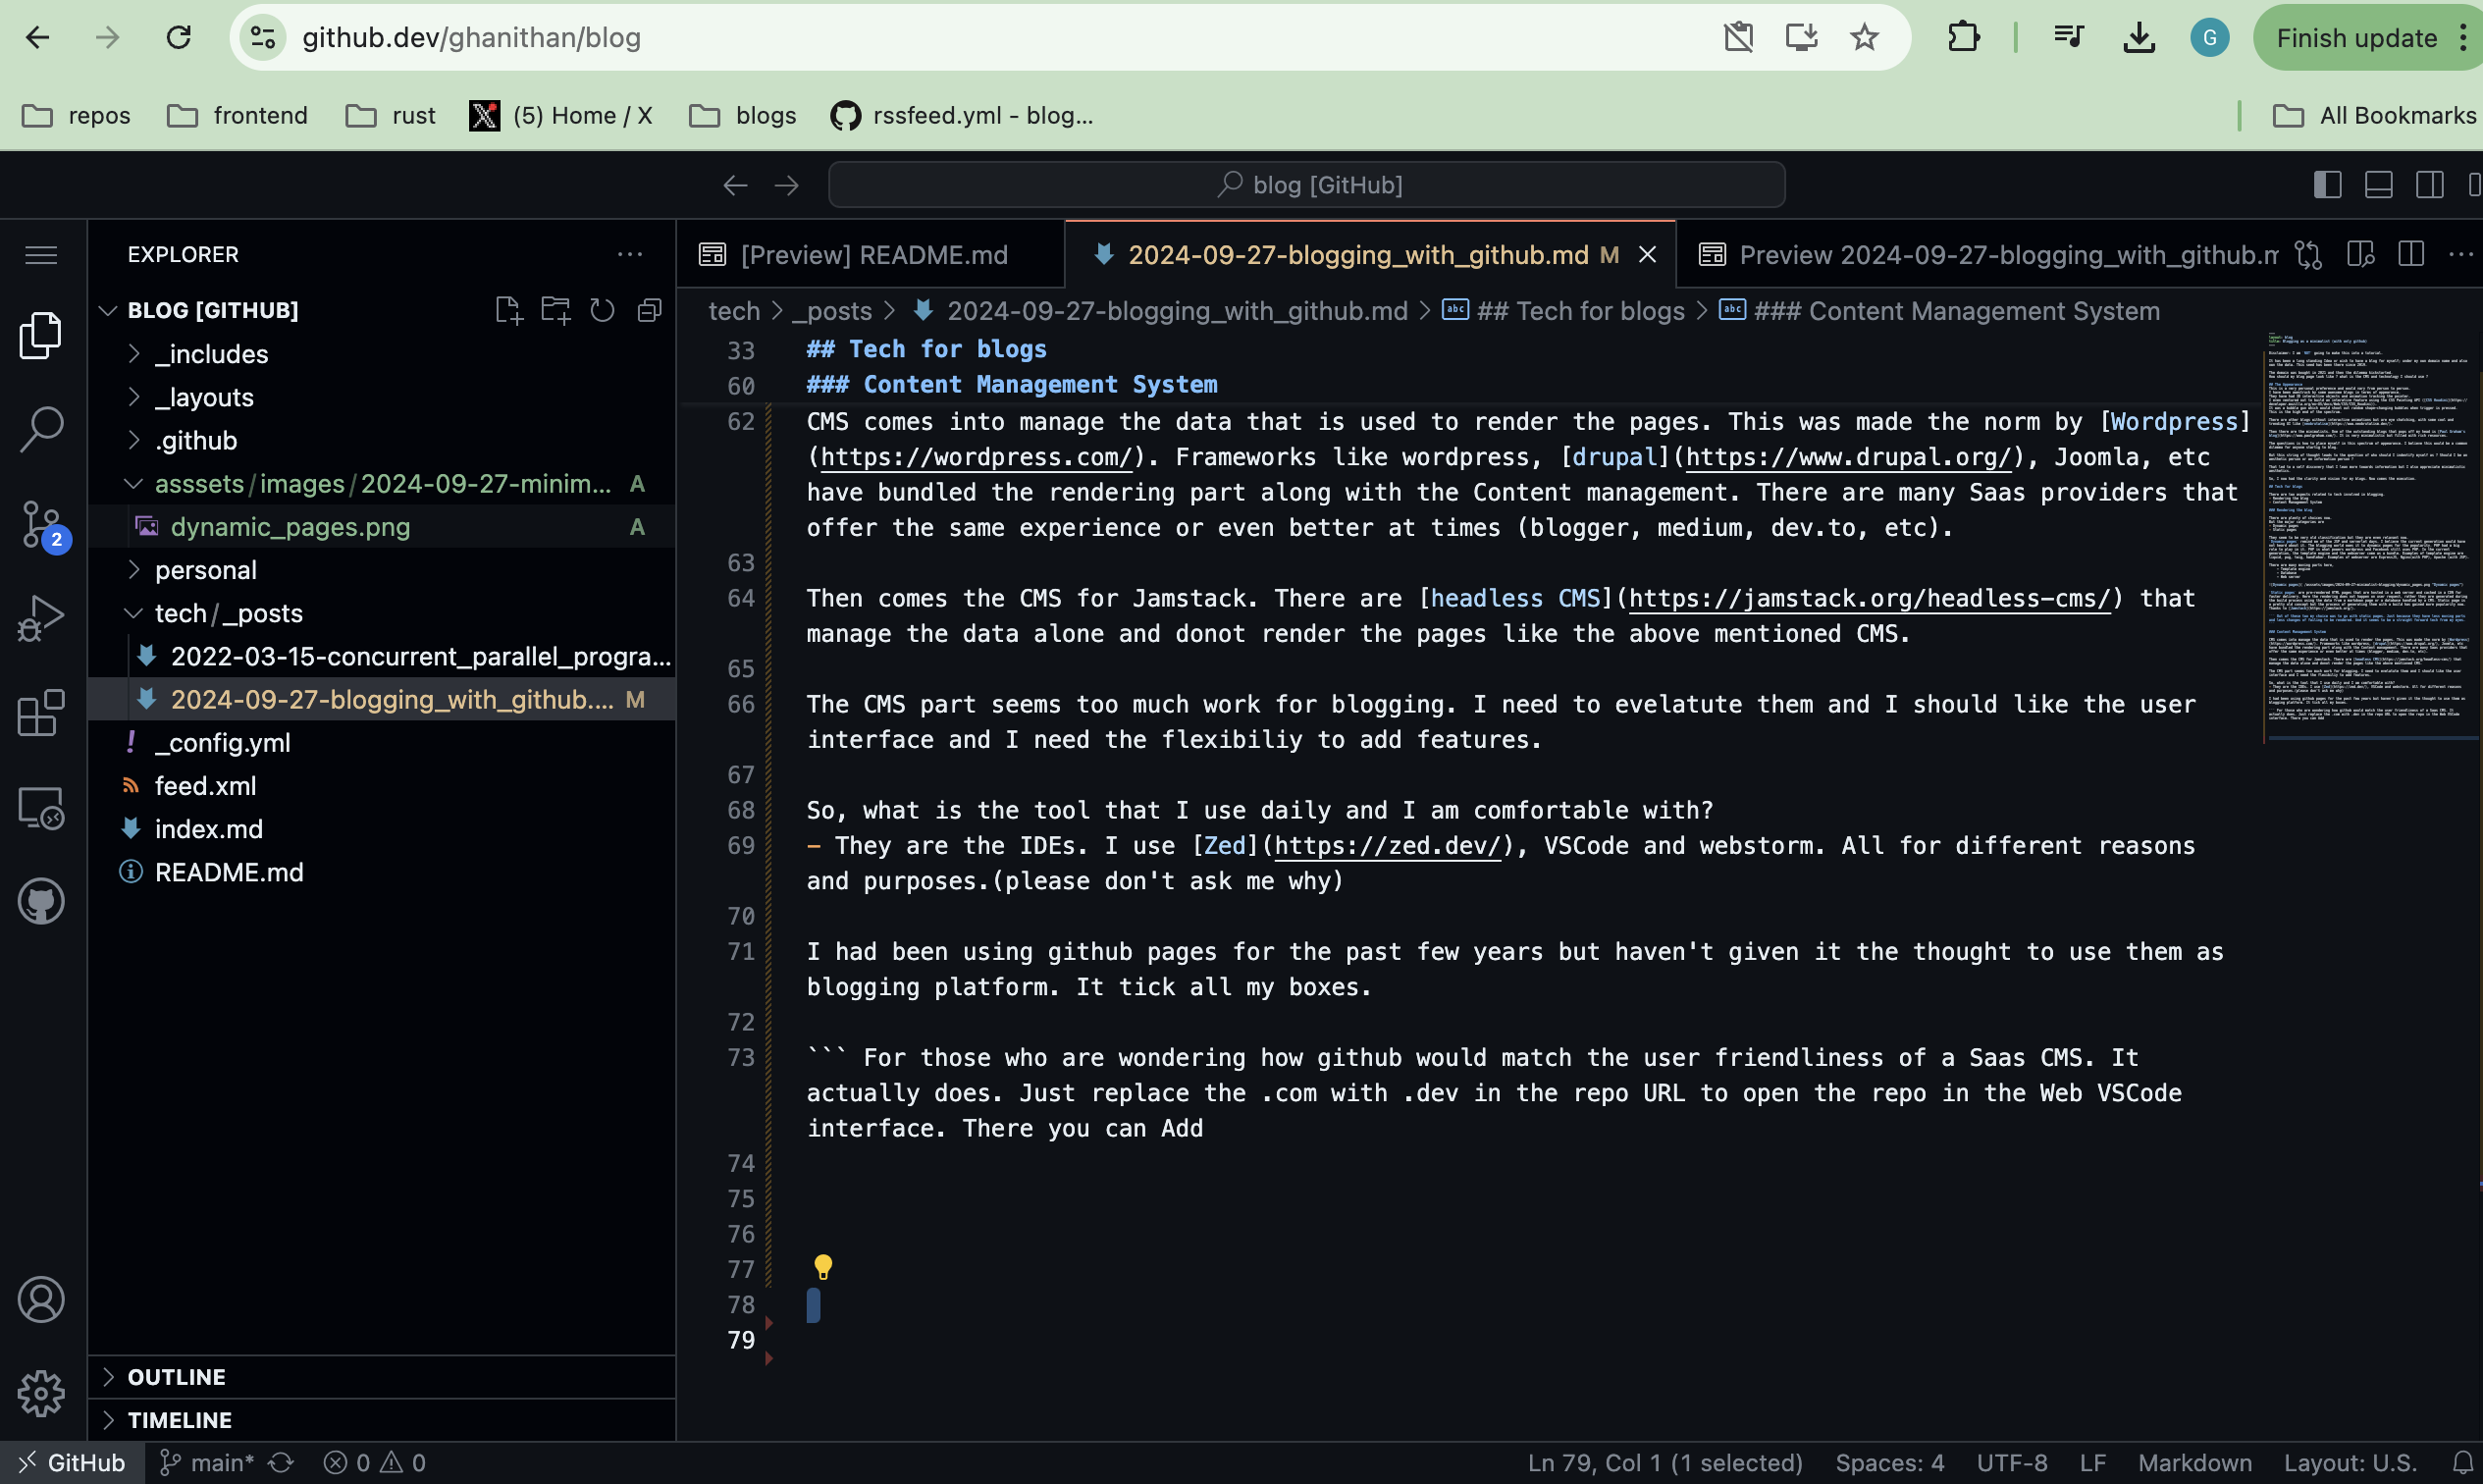Image resolution: width=2483 pixels, height=1484 pixels.
Task: Toggle secondary side bar visibility
Action: point(2430,185)
